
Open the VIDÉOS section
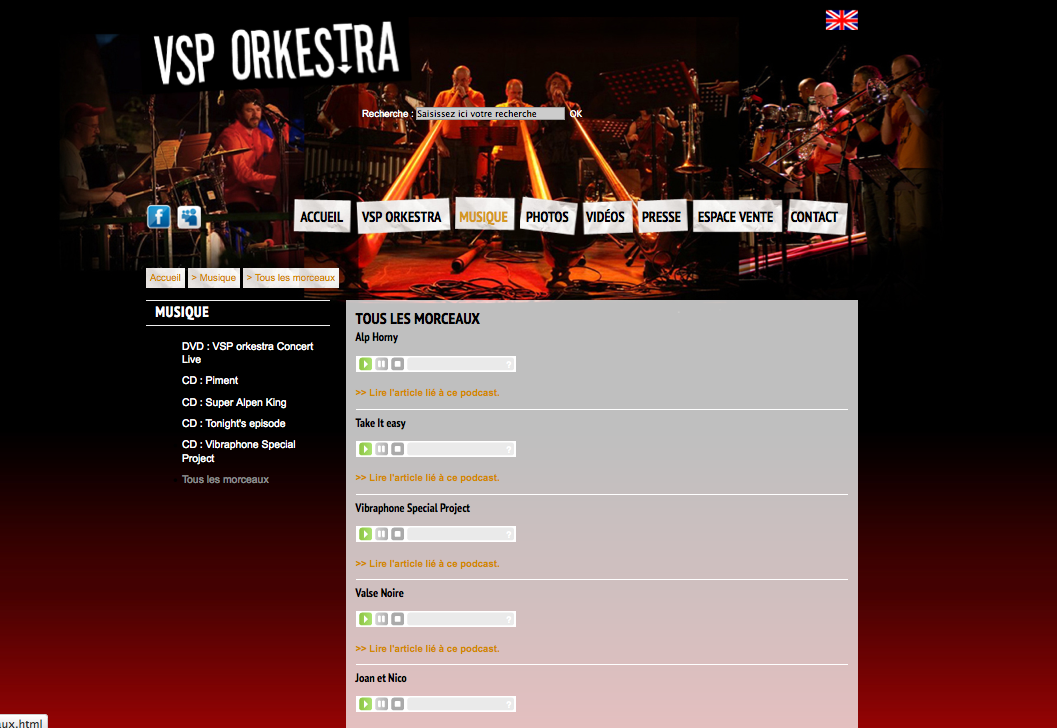pos(605,217)
